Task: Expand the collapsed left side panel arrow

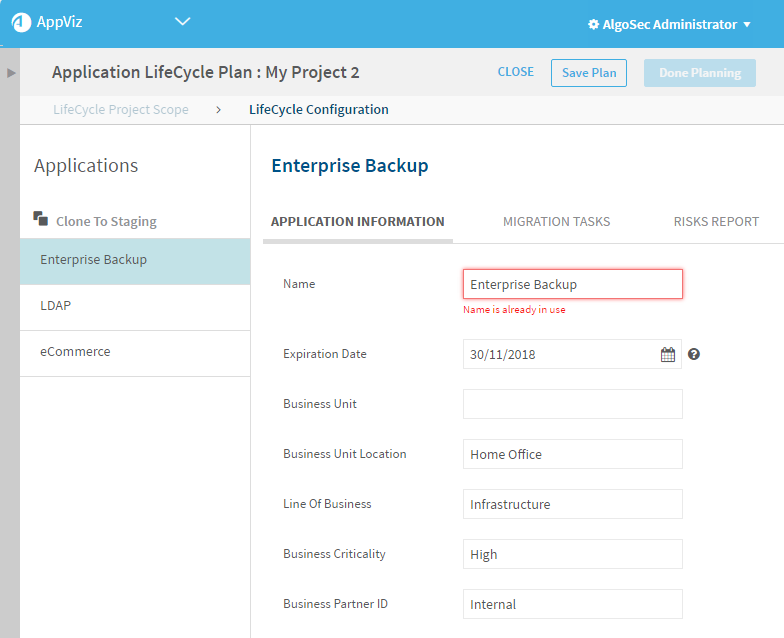Action: 11,73
